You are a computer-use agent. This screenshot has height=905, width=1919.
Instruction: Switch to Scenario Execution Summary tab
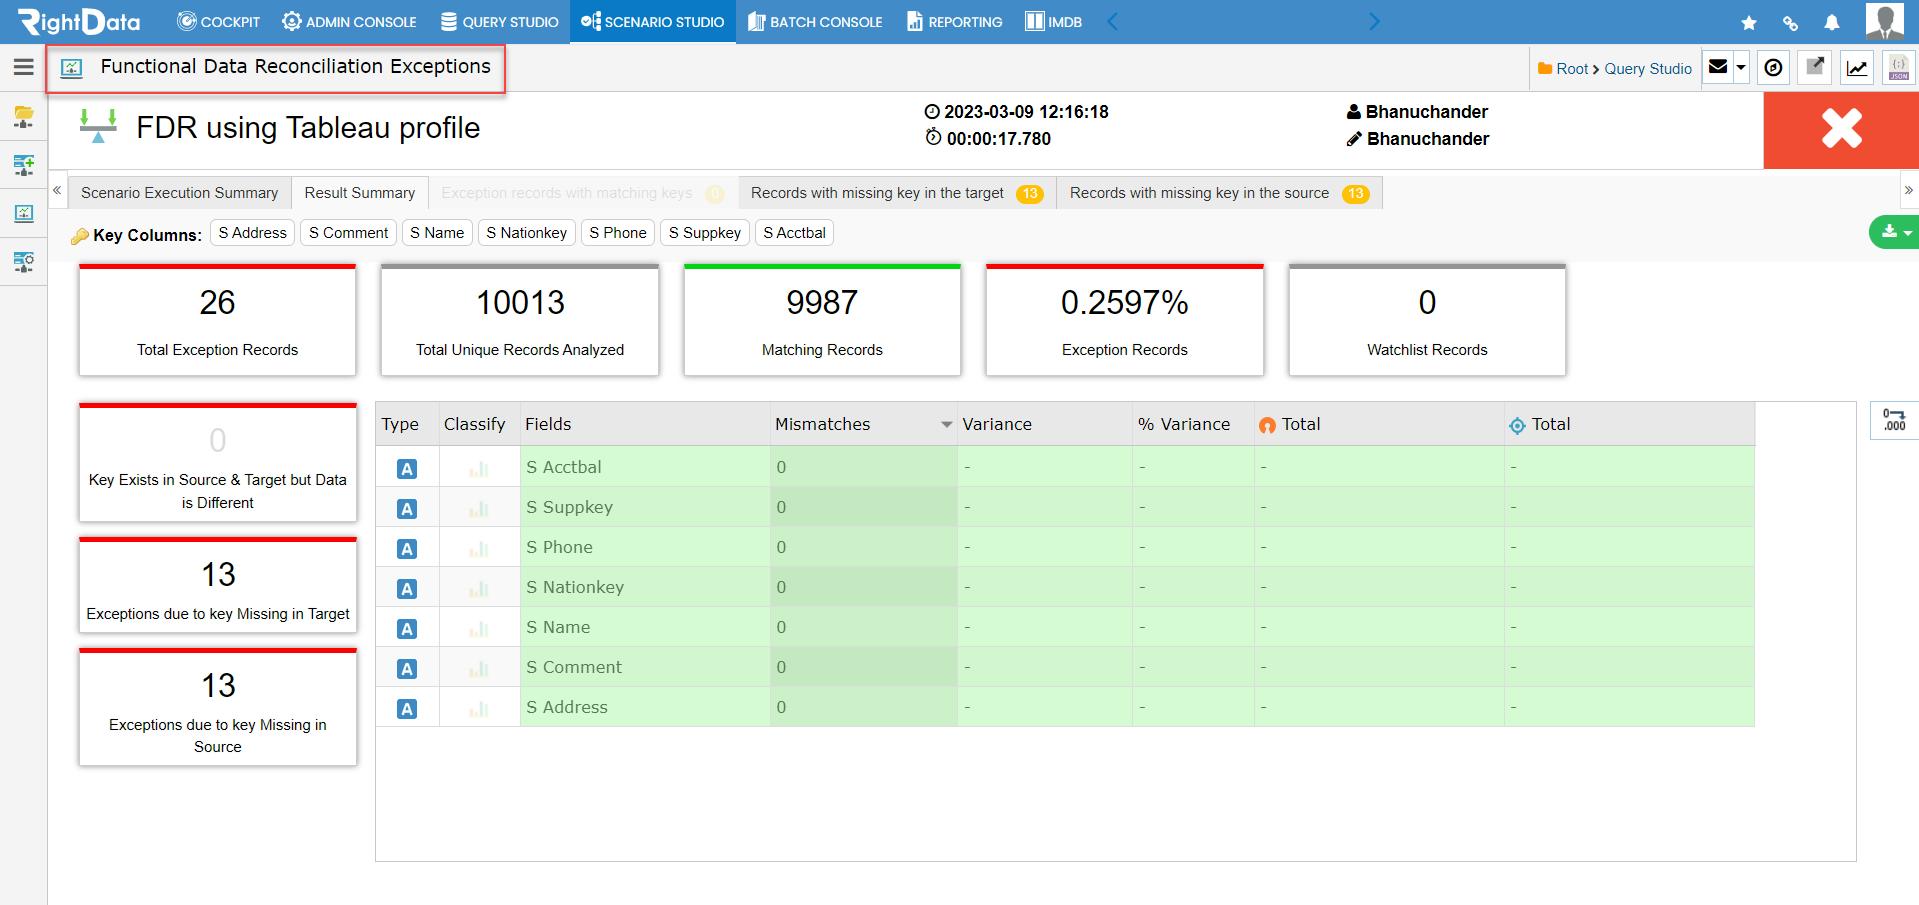pos(180,193)
